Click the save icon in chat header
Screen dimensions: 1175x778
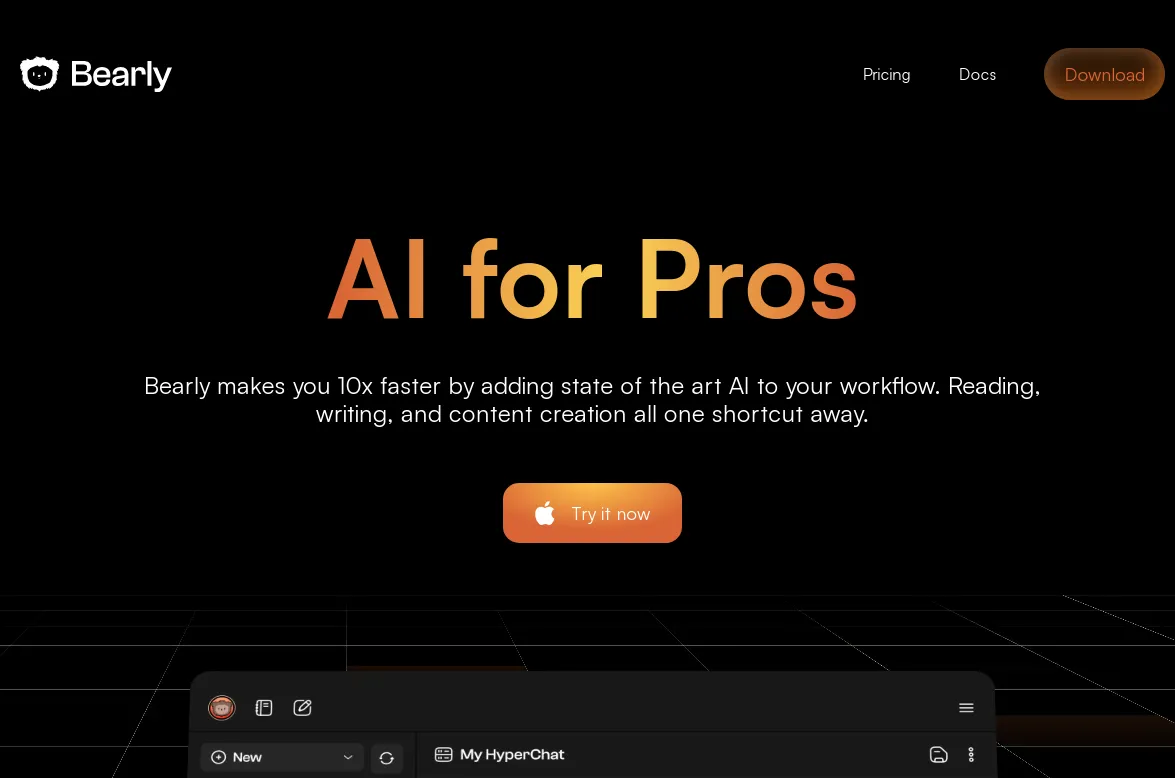[938, 755]
